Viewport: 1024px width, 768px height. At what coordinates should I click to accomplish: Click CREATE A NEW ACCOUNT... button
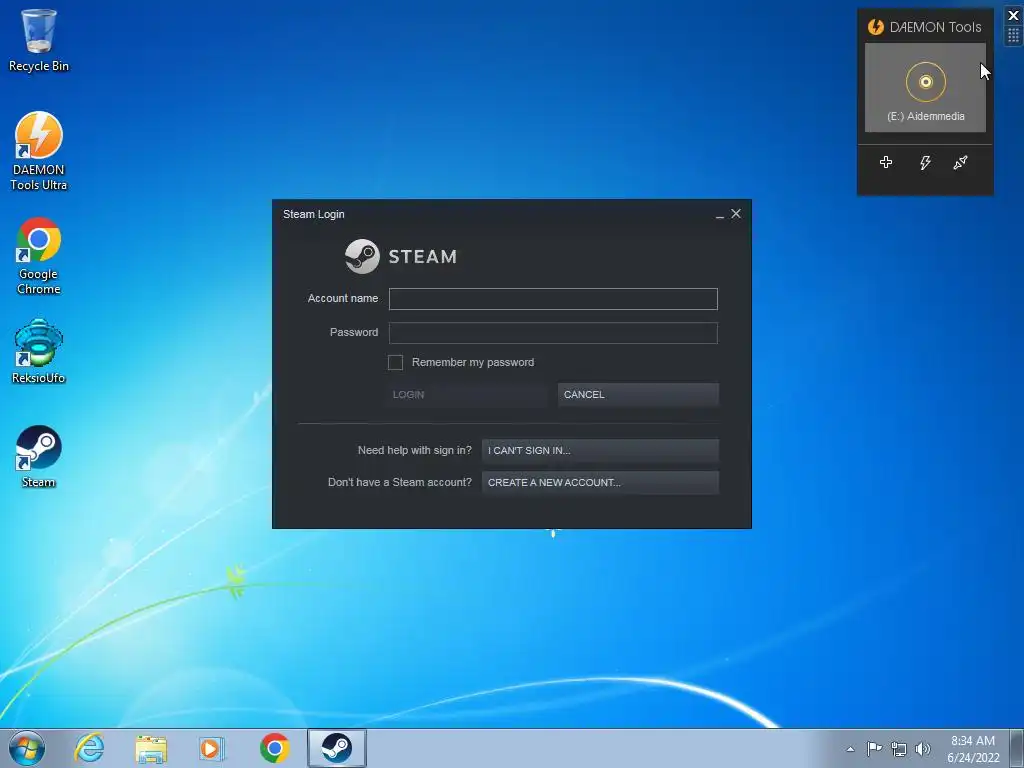coord(600,483)
